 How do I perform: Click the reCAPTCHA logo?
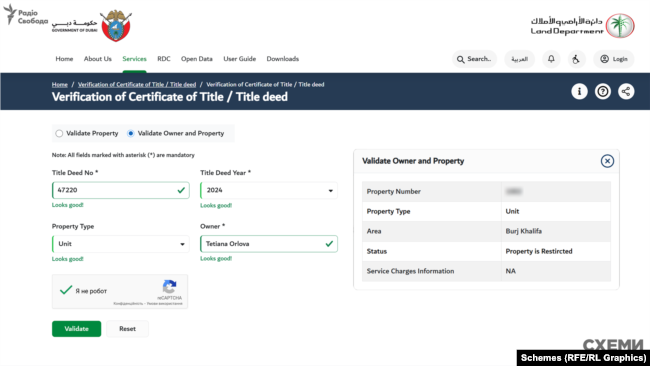[x=169, y=286]
